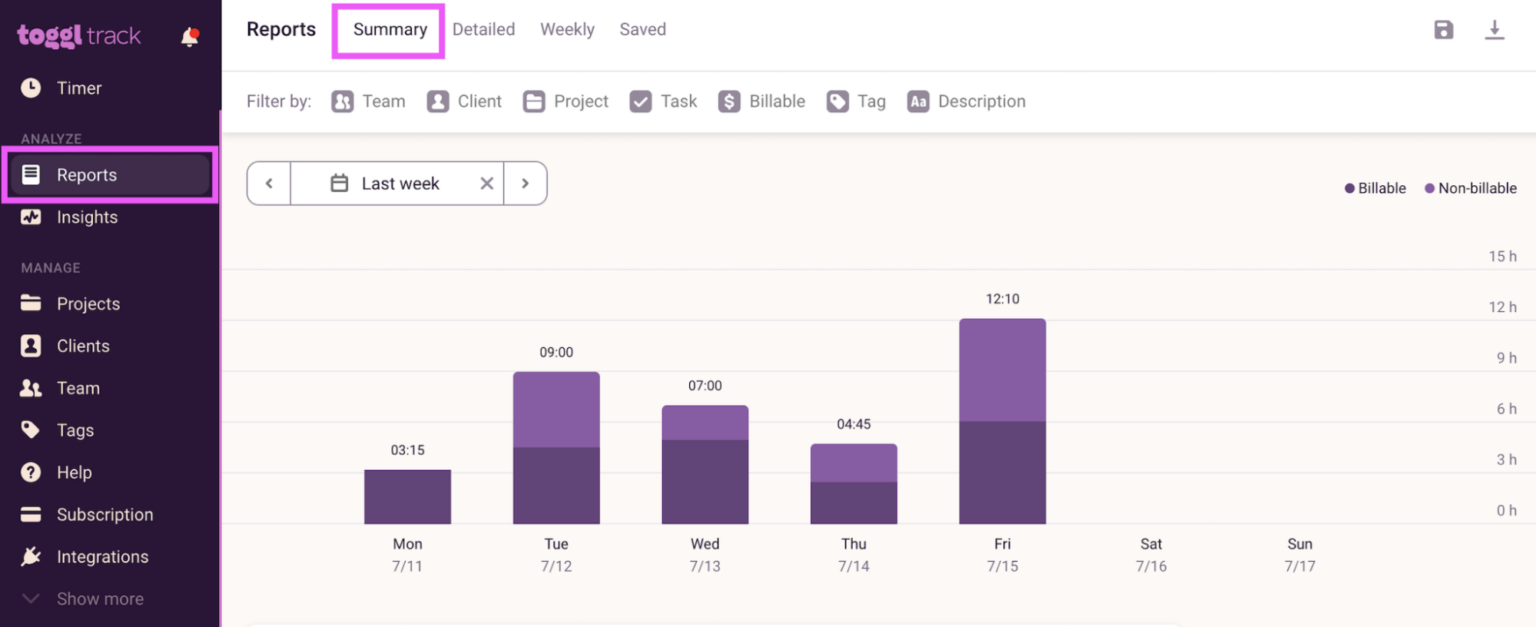1536x627 pixels.
Task: Click the save report floppy disk icon
Action: [1443, 30]
